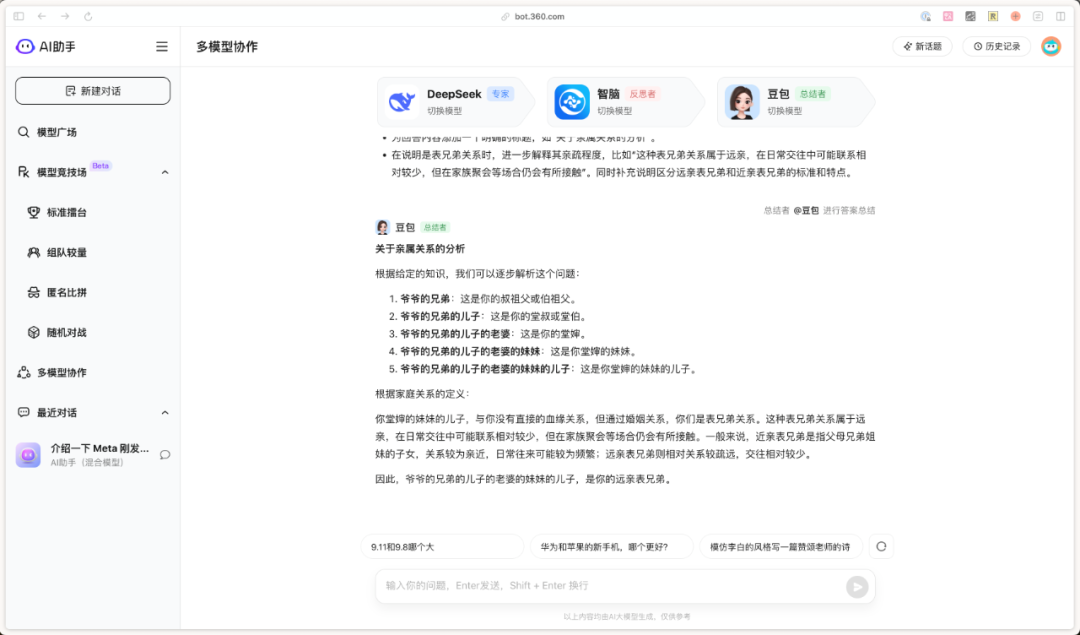Click the bot.360.com address bar
The height and width of the screenshot is (635, 1080).
click(x=533, y=17)
